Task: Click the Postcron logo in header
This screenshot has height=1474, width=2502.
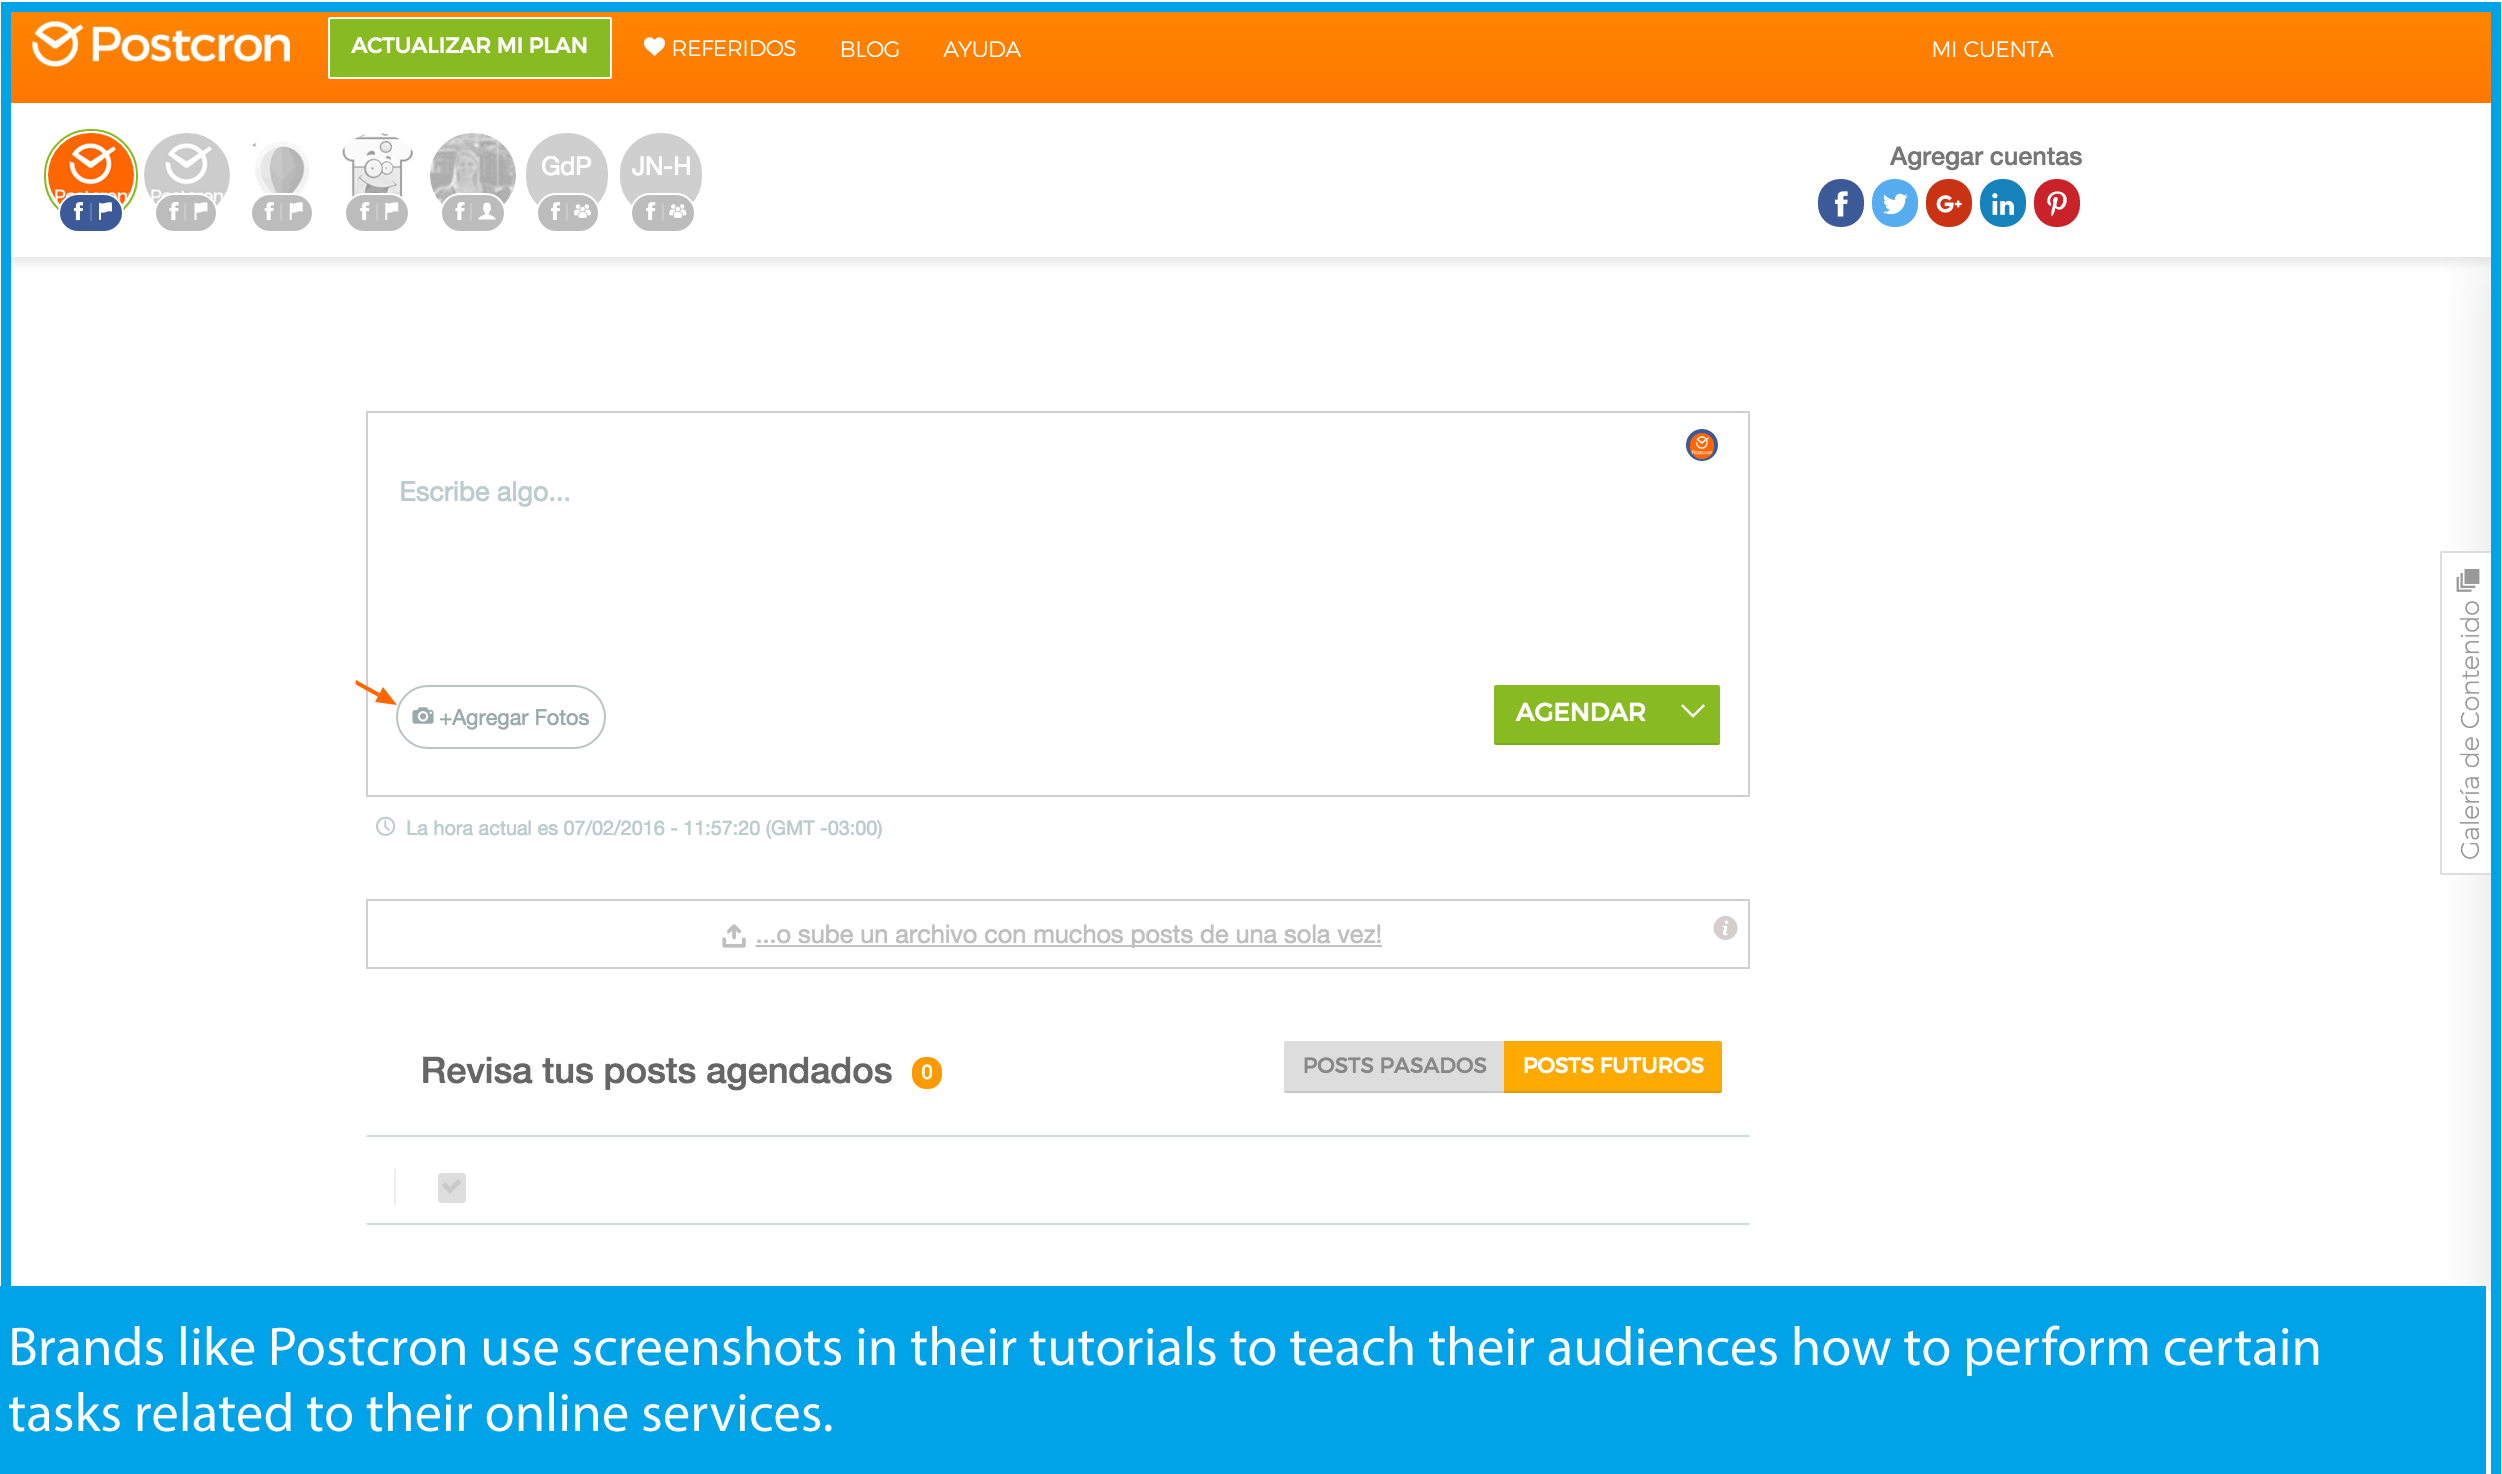Action: 162,45
